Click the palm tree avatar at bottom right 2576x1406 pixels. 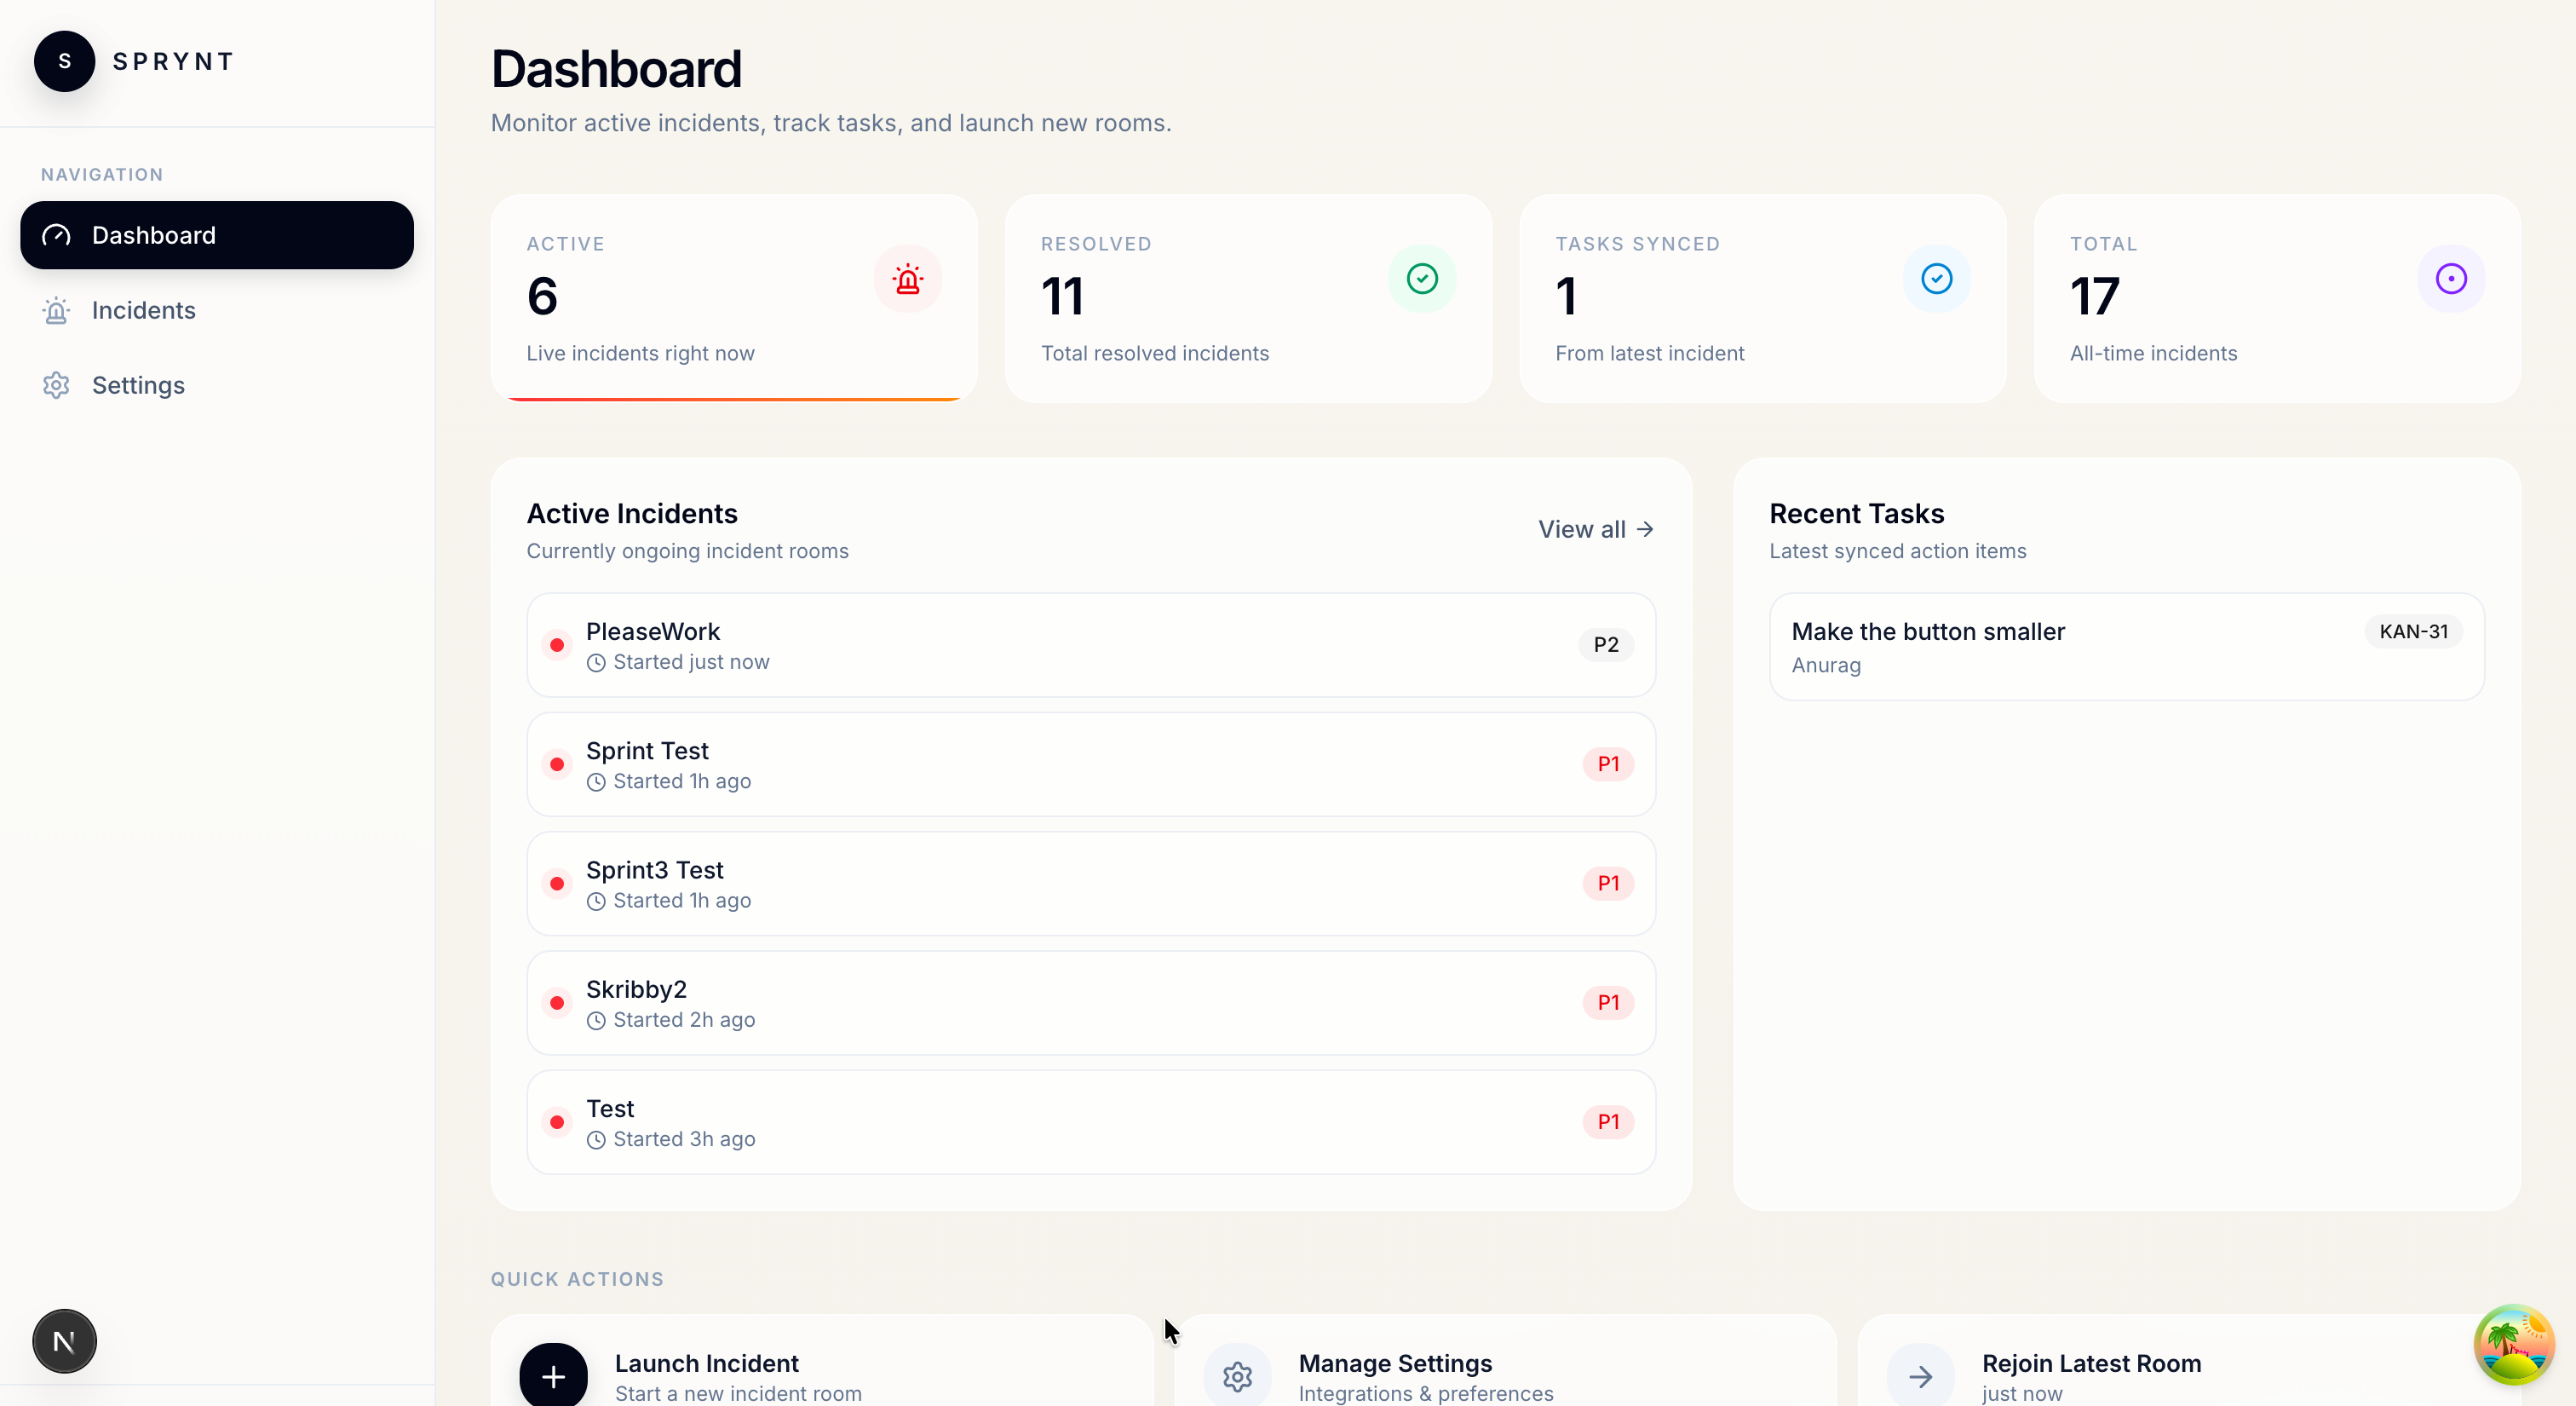[x=2513, y=1345]
